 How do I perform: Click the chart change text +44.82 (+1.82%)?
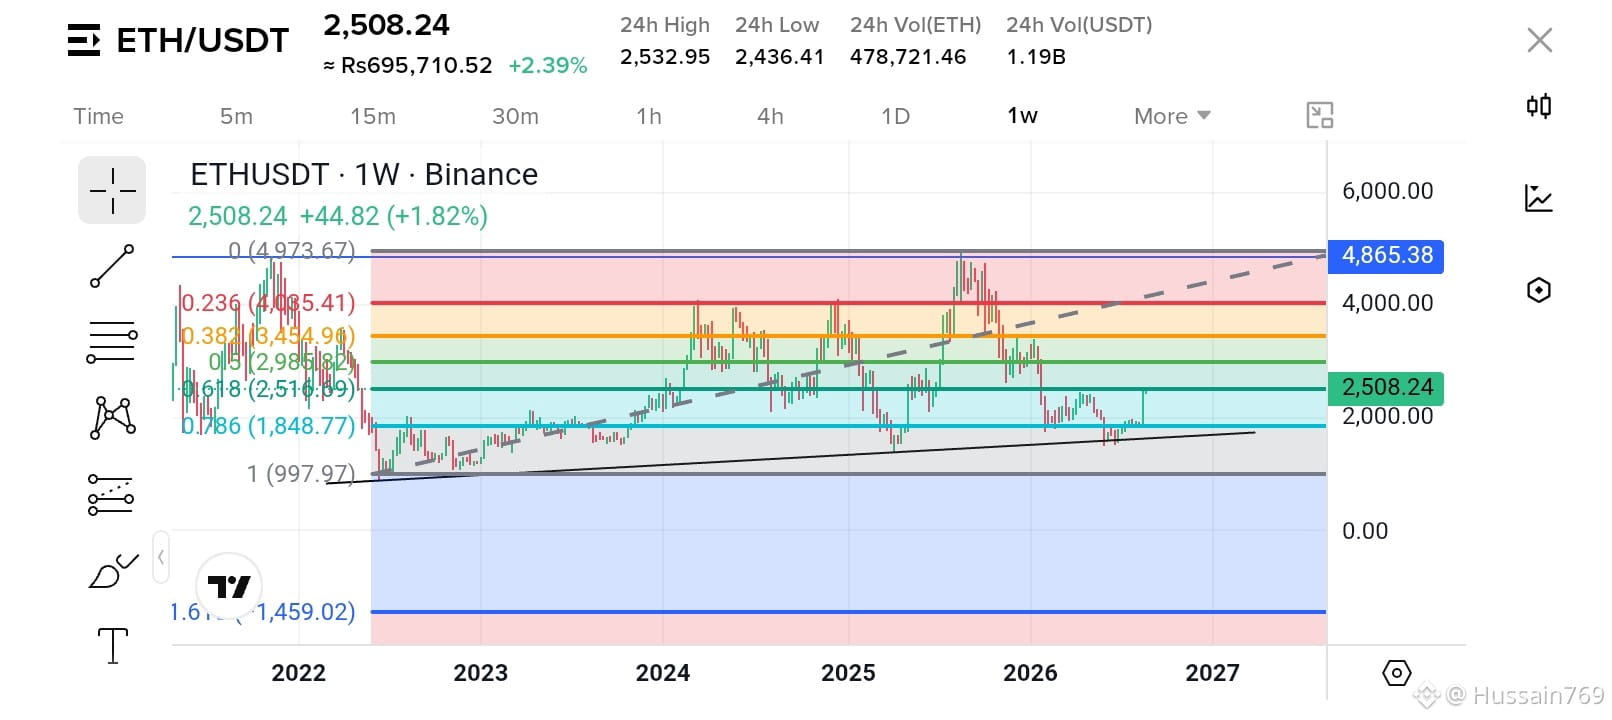click(x=394, y=216)
